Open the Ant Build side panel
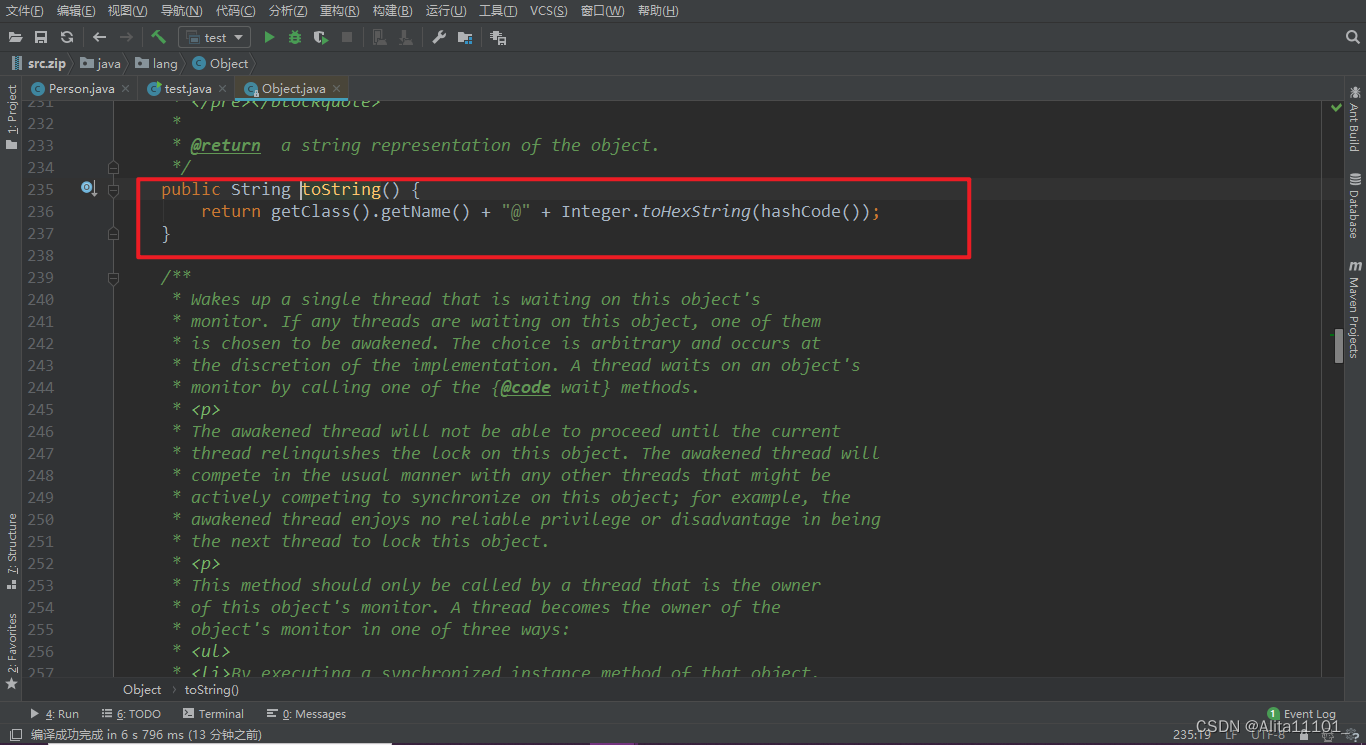This screenshot has height=745, width=1366. [1354, 119]
